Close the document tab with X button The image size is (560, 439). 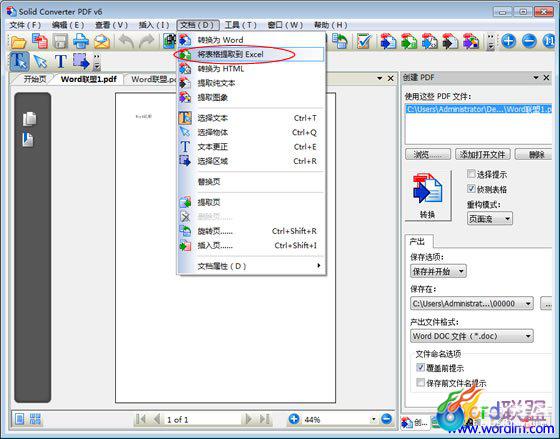click(390, 78)
